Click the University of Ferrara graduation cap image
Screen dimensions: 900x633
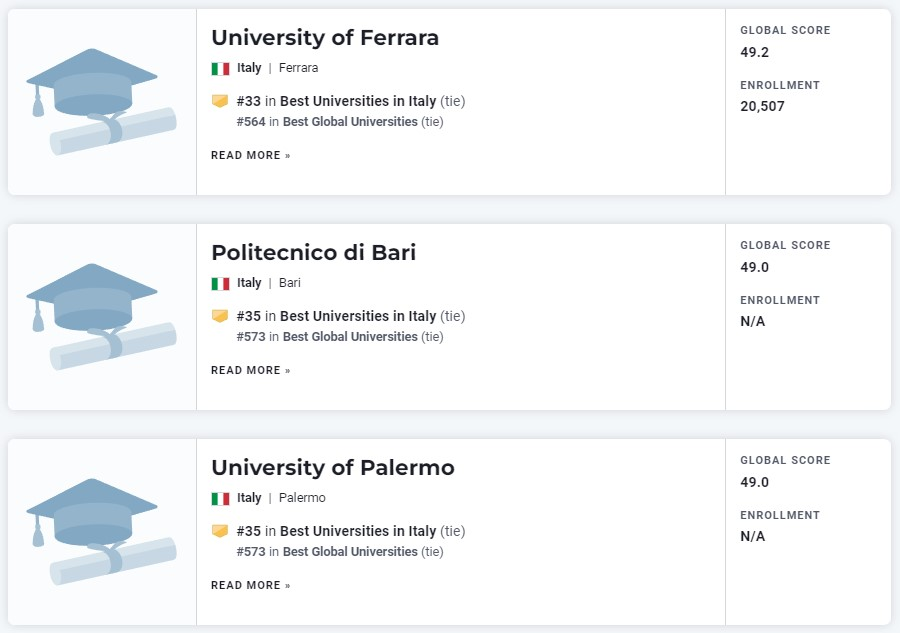click(x=102, y=102)
